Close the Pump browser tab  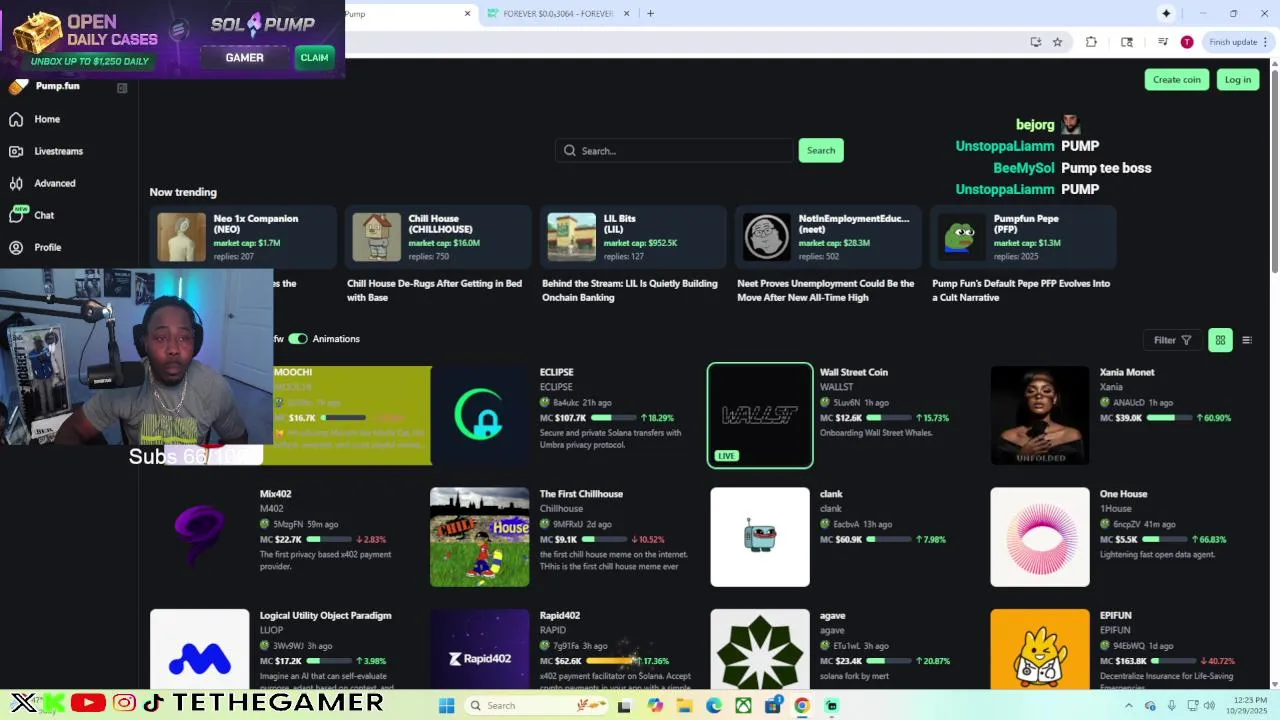[x=467, y=14]
